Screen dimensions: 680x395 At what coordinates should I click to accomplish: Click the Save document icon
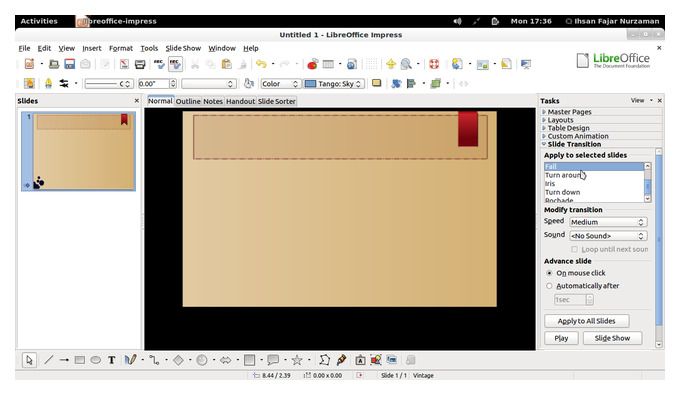(69, 64)
